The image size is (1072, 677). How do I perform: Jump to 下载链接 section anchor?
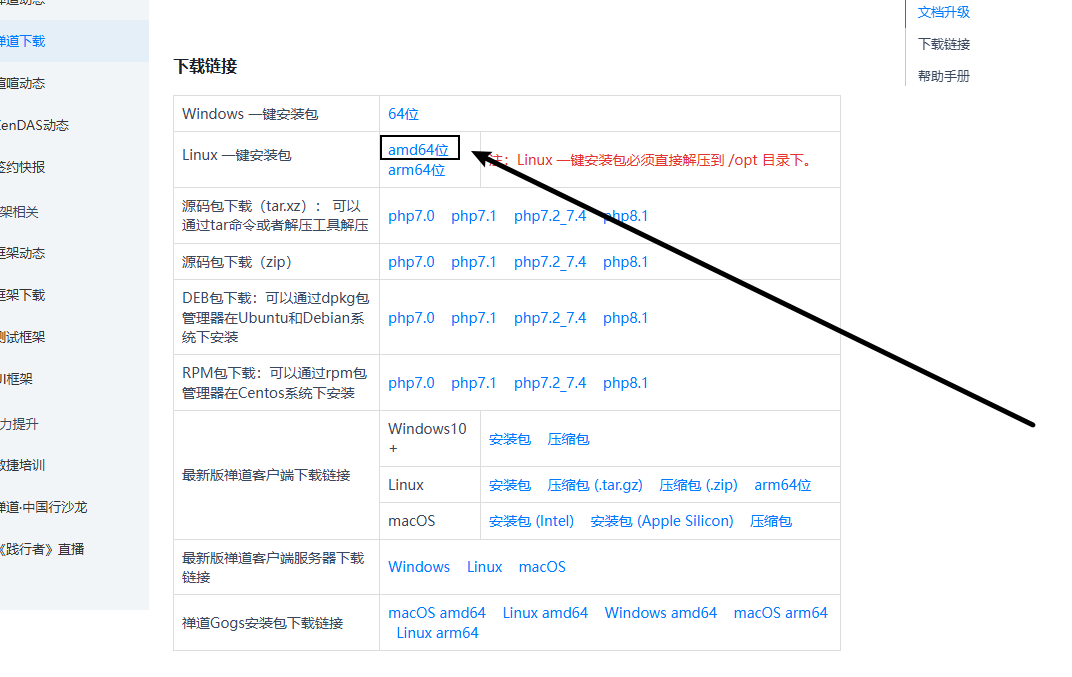(x=943, y=44)
